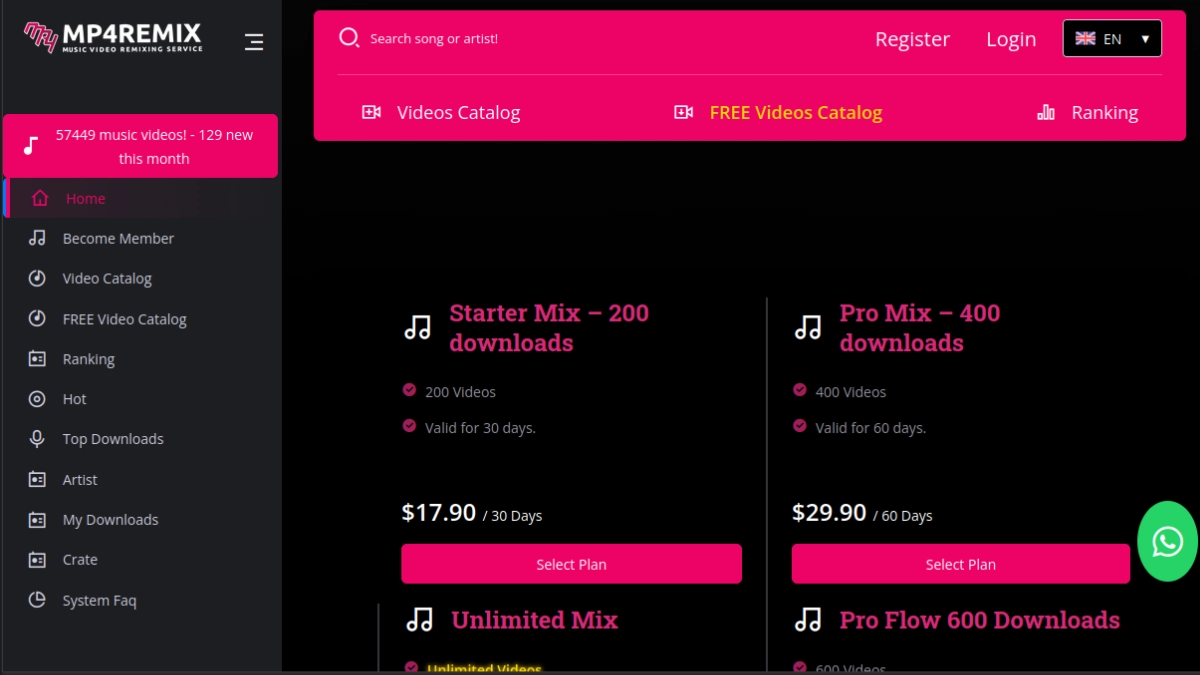This screenshot has height=675, width=1200.
Task: Toggle the hamburger sidebar menu
Action: click(x=254, y=42)
